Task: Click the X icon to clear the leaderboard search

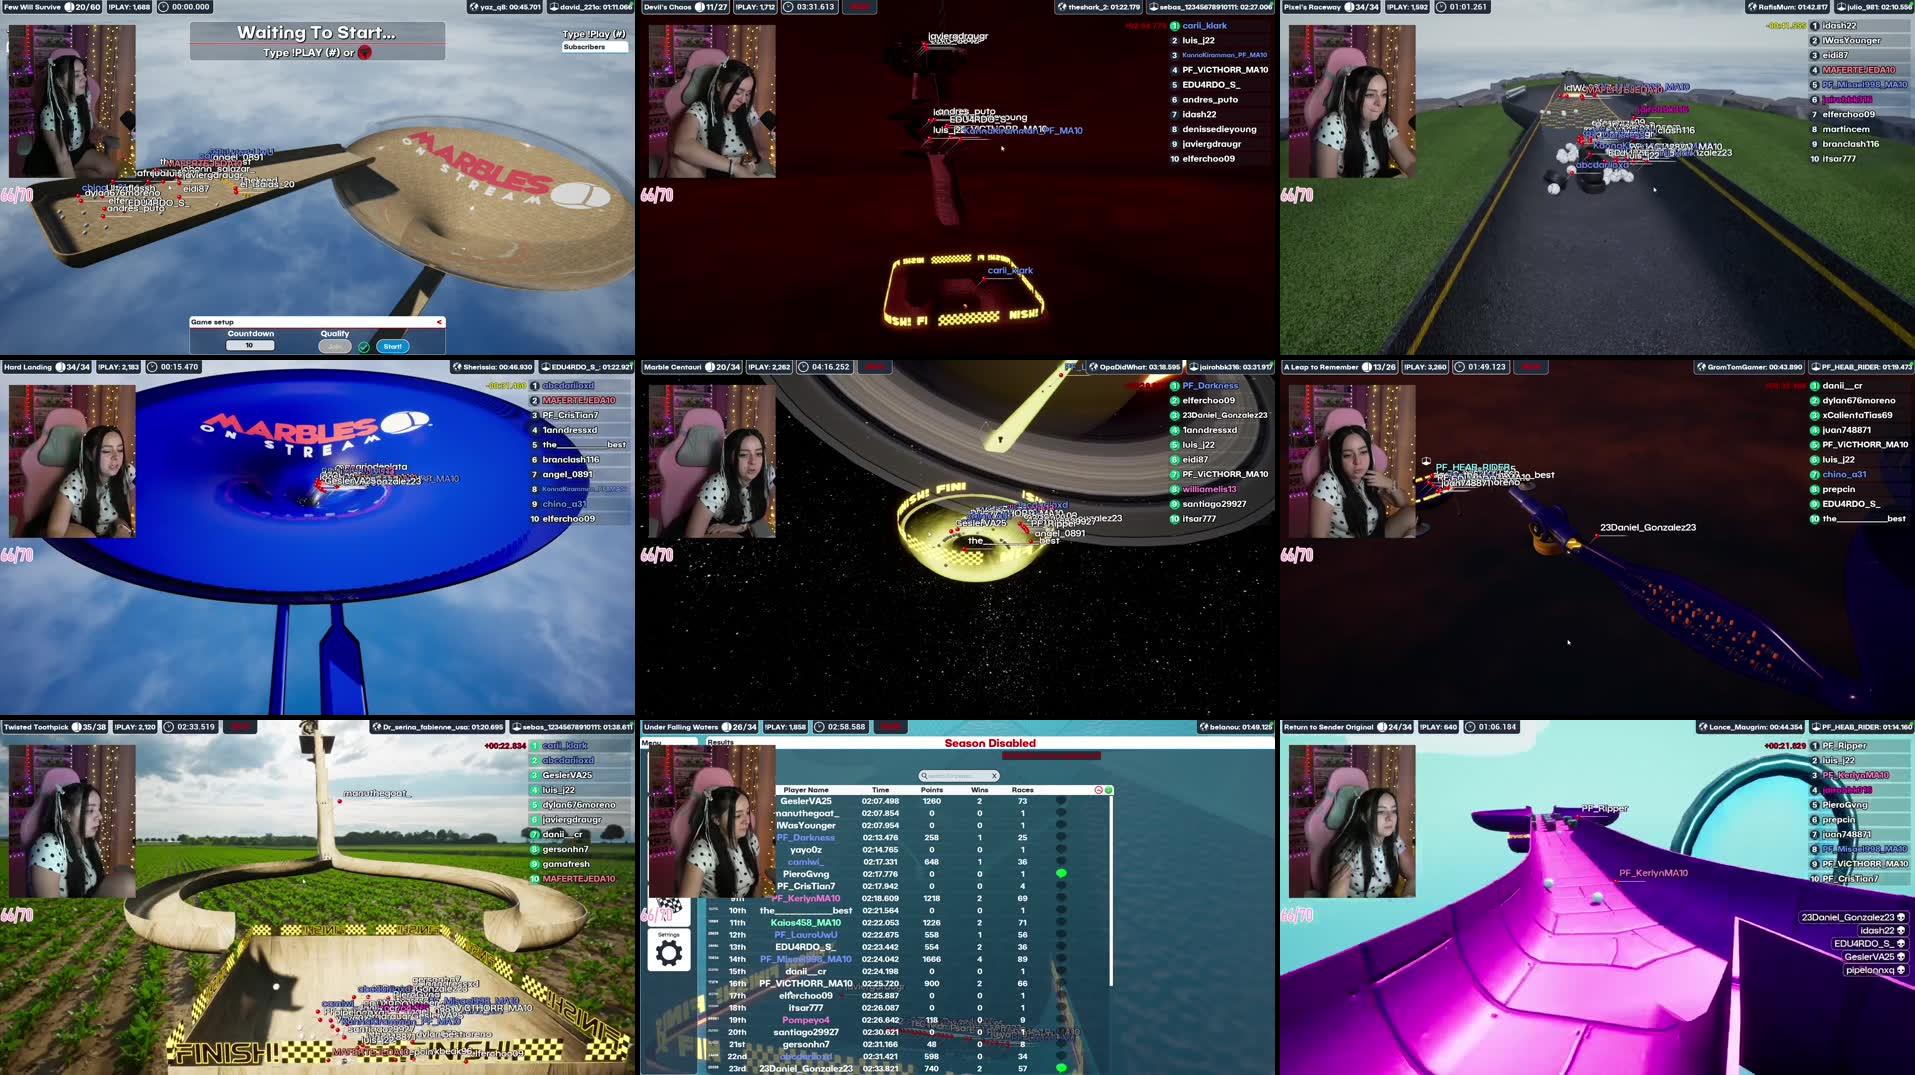Action: coord(994,775)
